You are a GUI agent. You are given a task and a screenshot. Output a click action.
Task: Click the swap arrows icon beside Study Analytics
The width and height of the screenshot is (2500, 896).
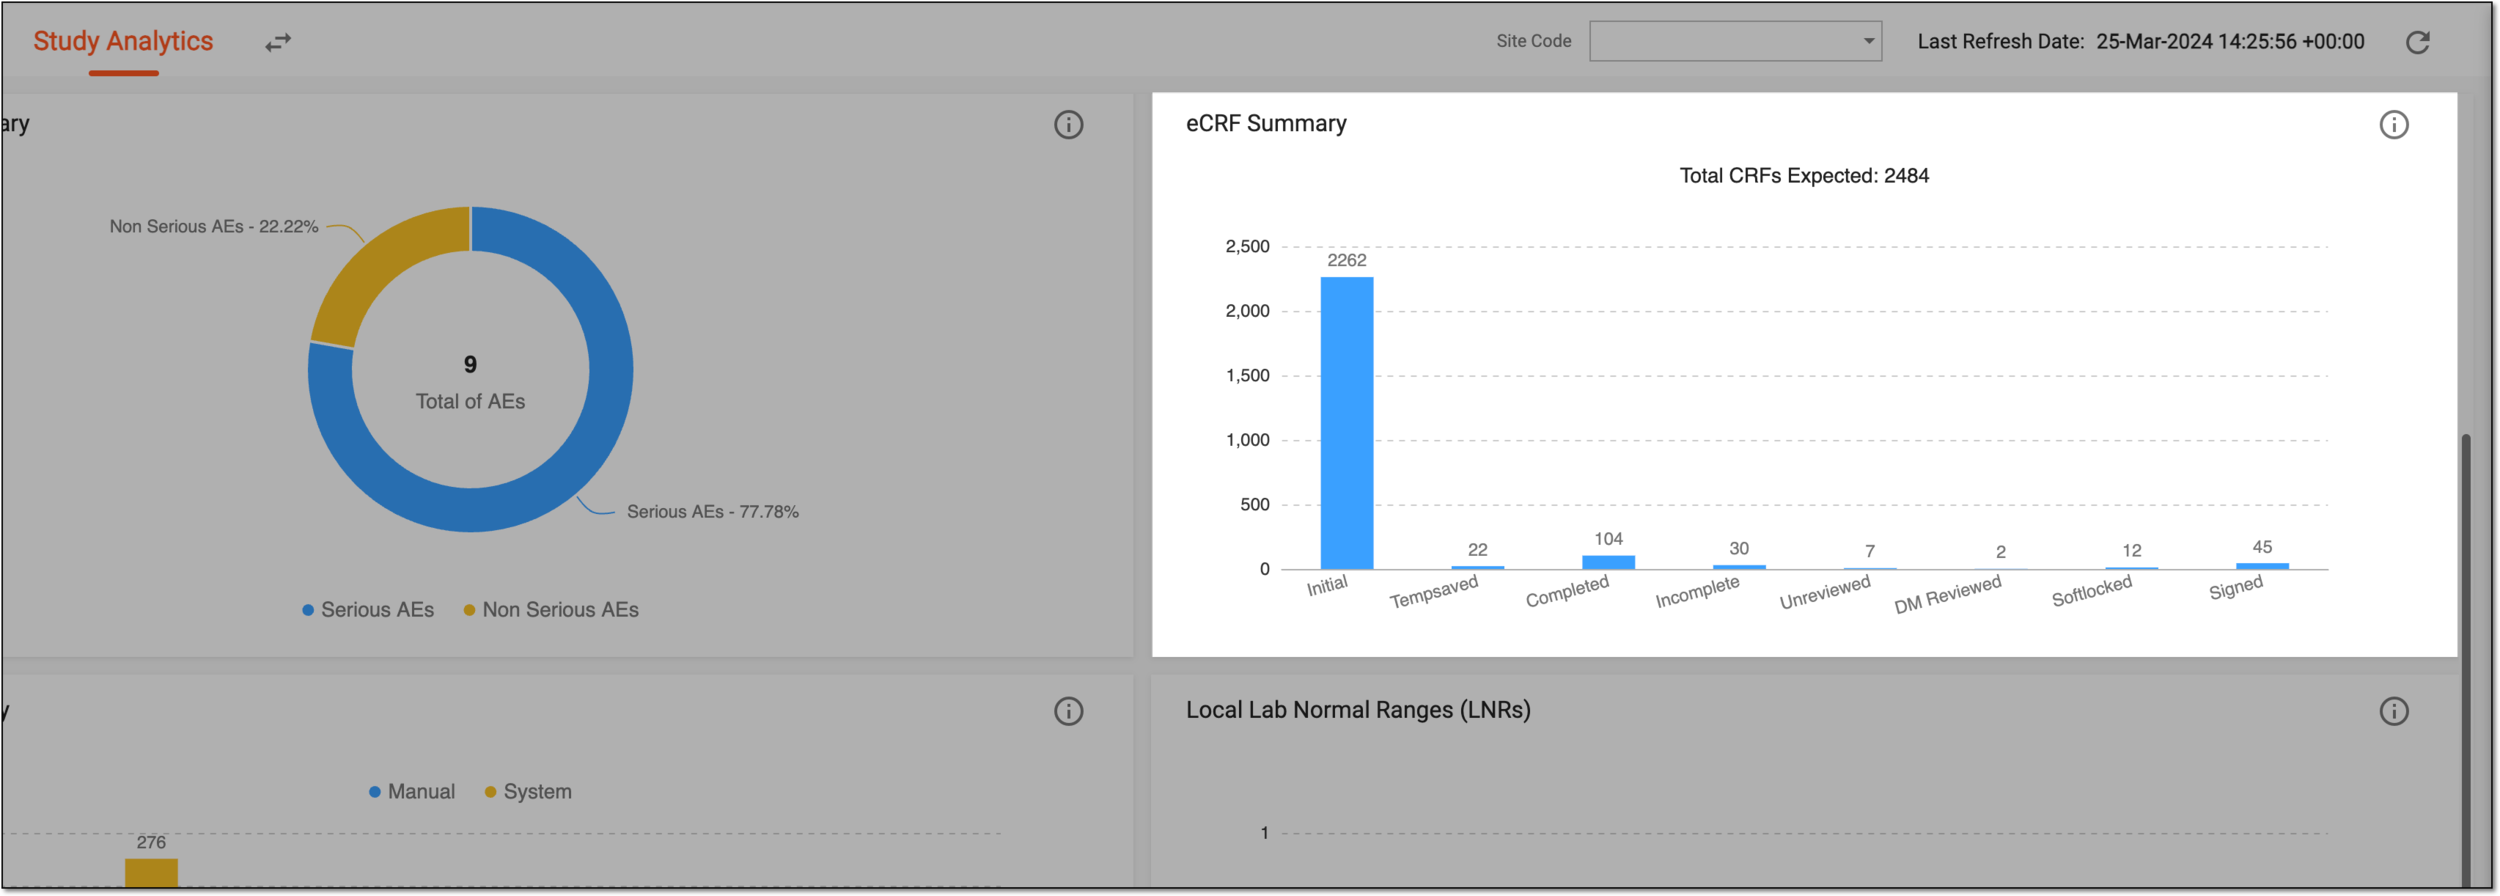click(278, 42)
